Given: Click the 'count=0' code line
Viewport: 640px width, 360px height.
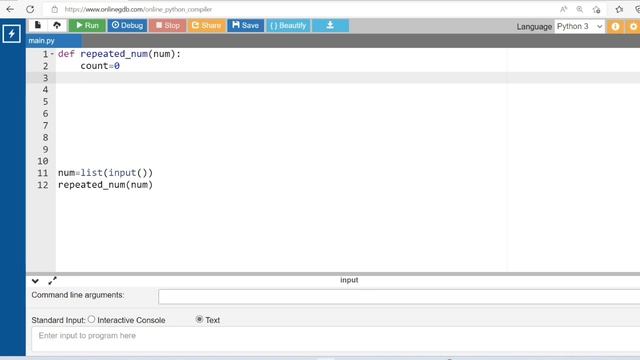Looking at the screenshot, I should [100, 66].
